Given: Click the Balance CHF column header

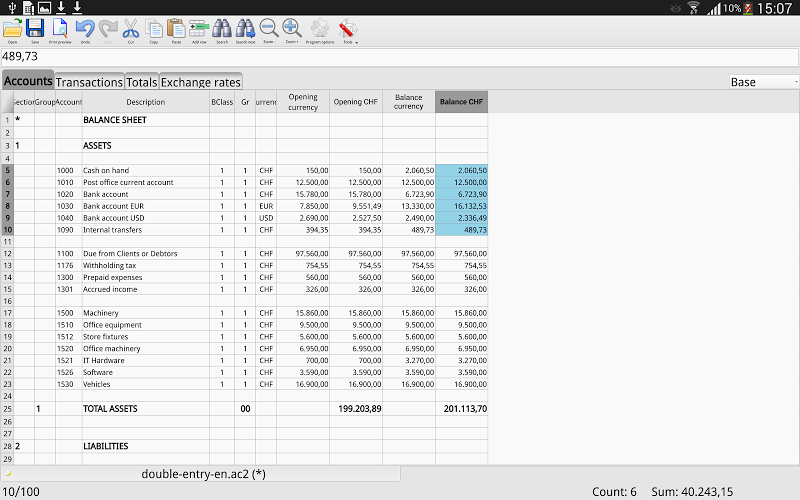Looking at the screenshot, I should (x=461, y=102).
